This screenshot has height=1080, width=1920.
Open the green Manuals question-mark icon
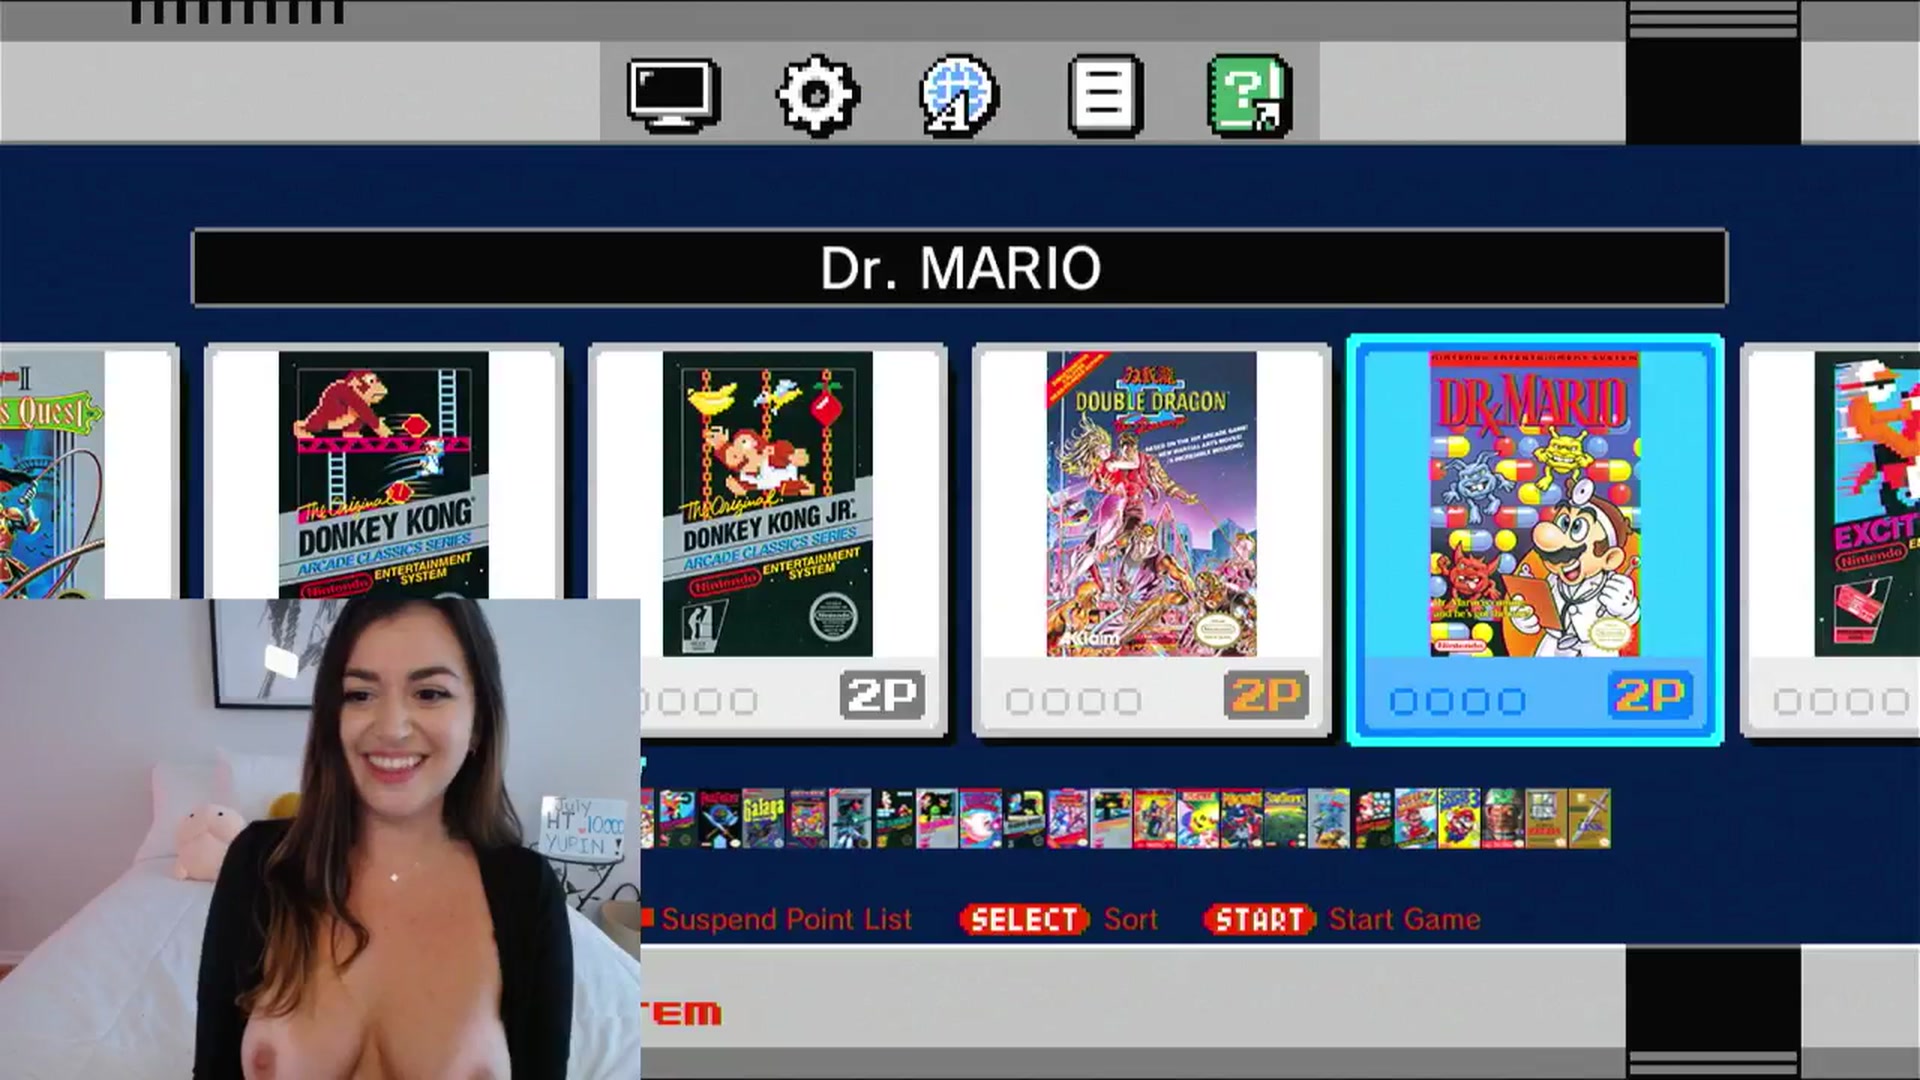(x=1249, y=95)
